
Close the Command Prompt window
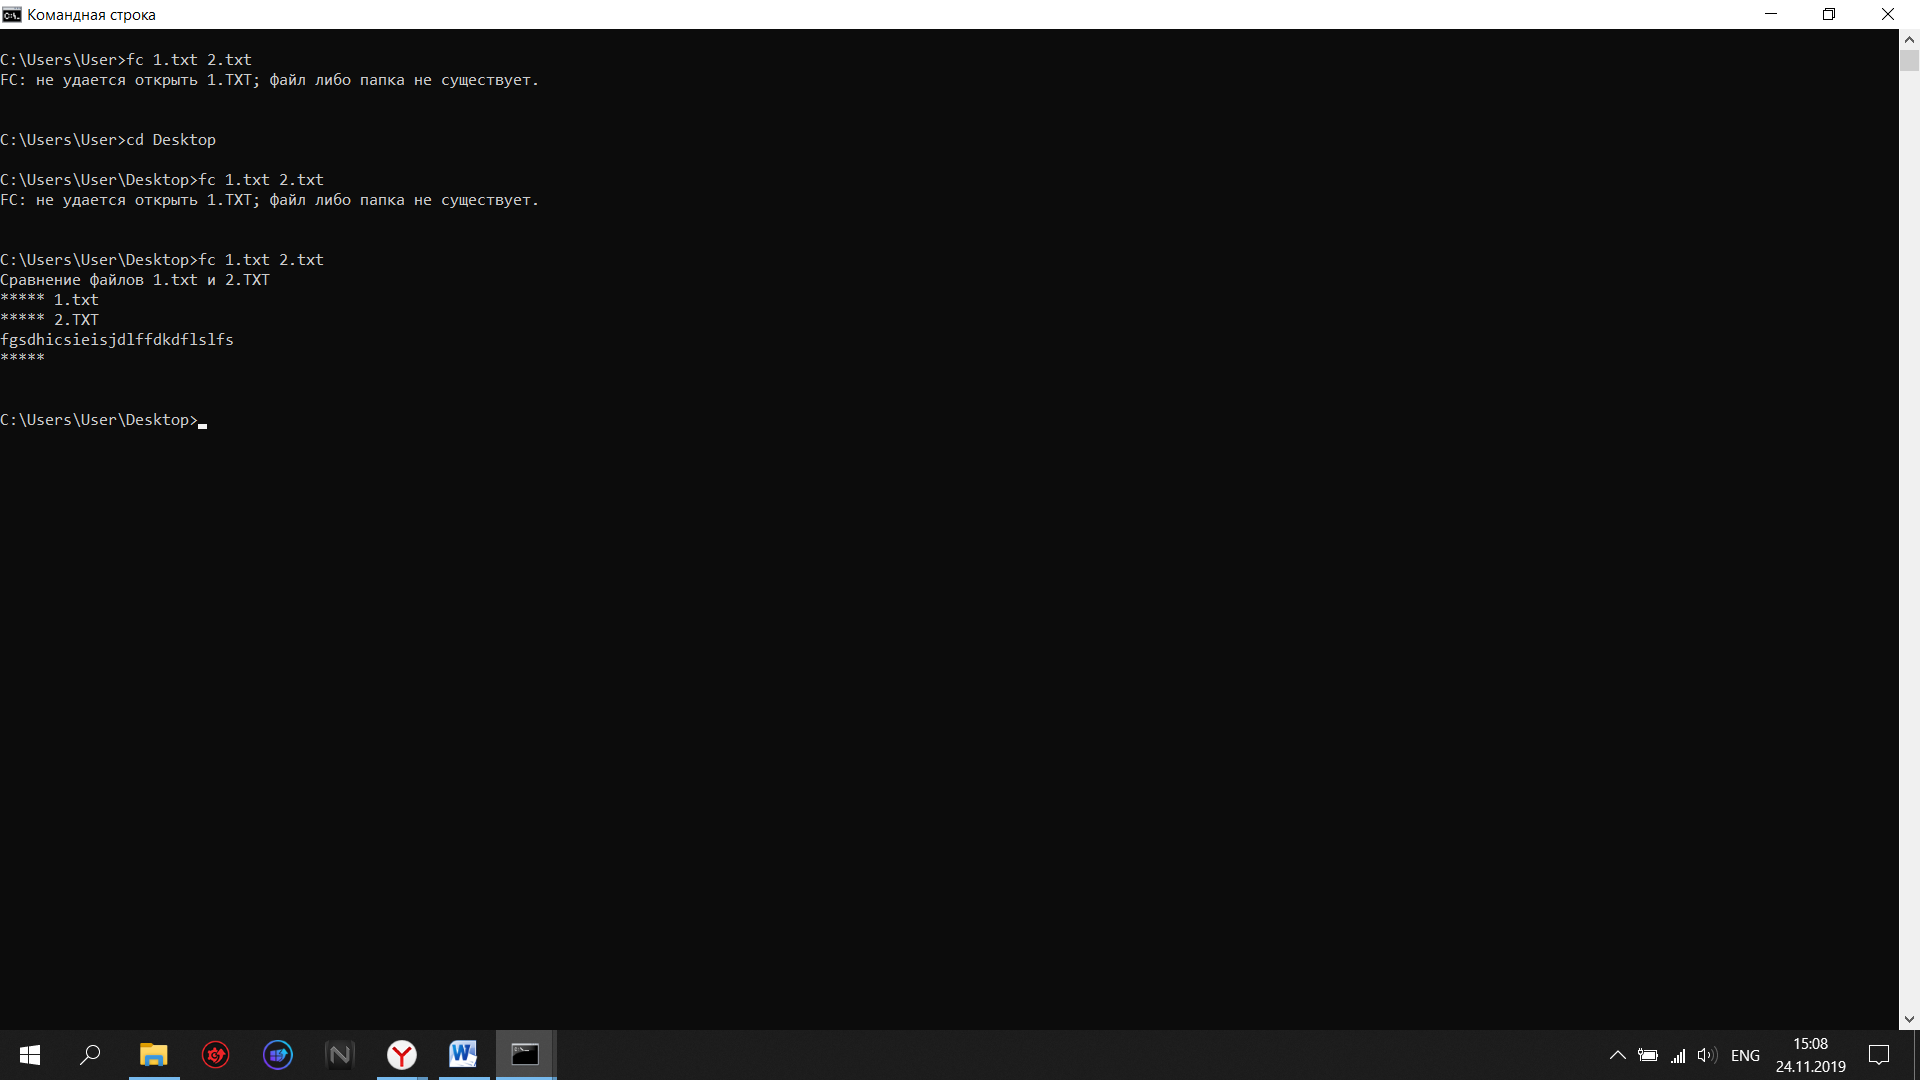[1888, 14]
